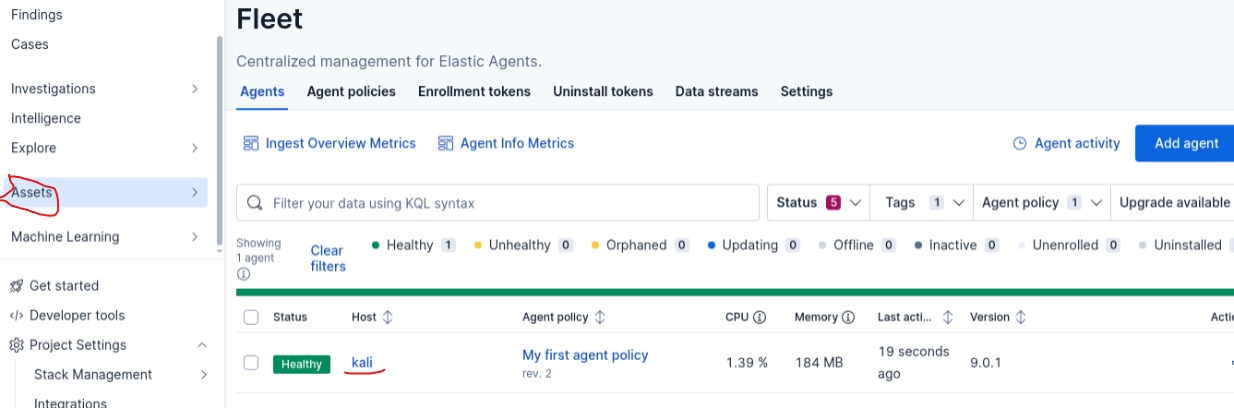Open Integrations in the sidebar
This screenshot has width=1234, height=408.
pos(70,403)
